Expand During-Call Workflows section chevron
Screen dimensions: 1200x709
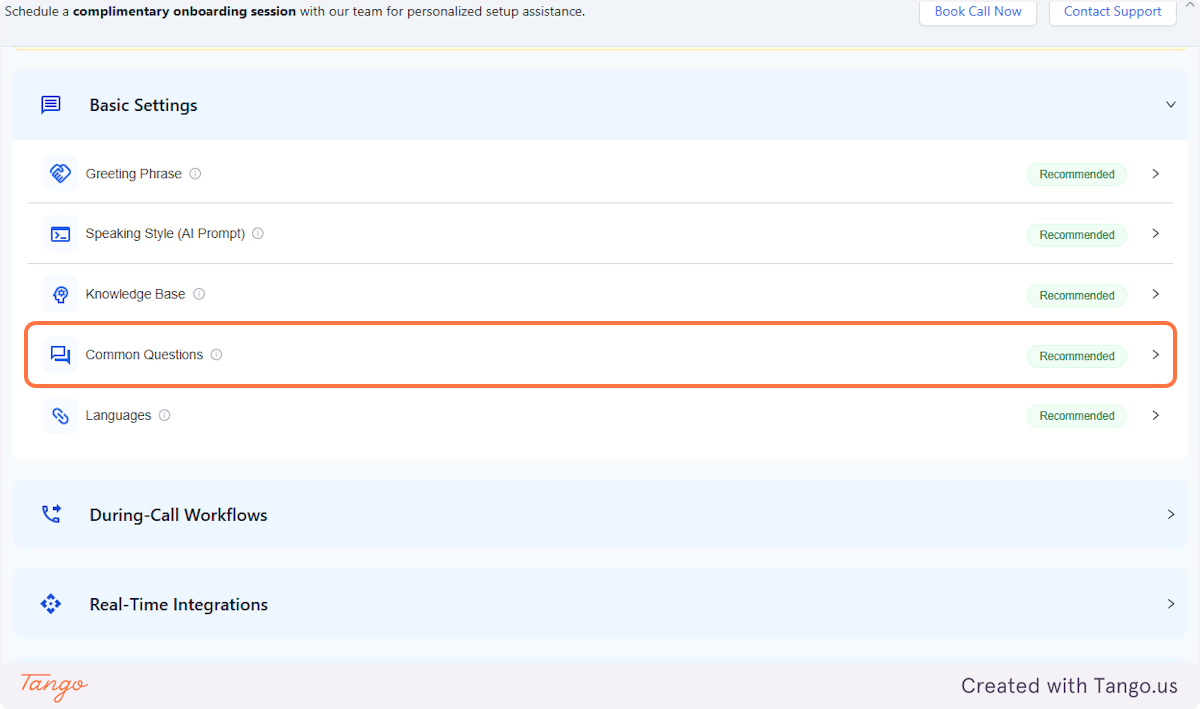coord(1171,515)
